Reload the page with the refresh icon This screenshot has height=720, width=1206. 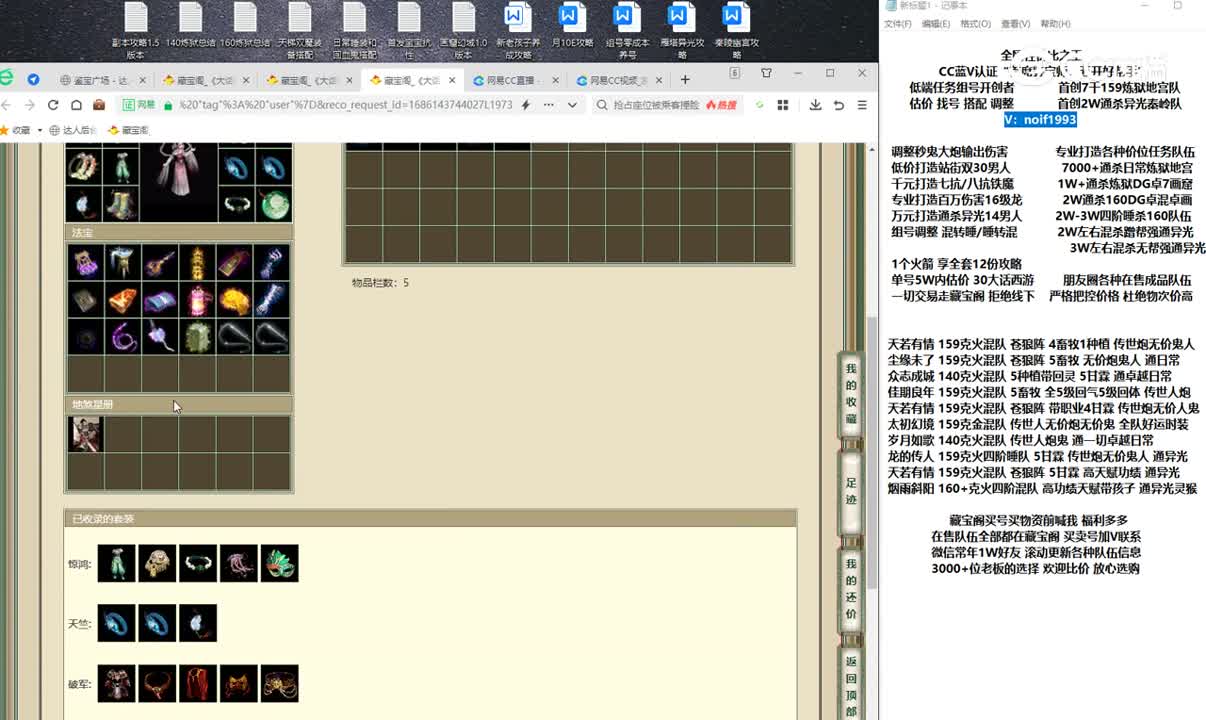(x=52, y=105)
